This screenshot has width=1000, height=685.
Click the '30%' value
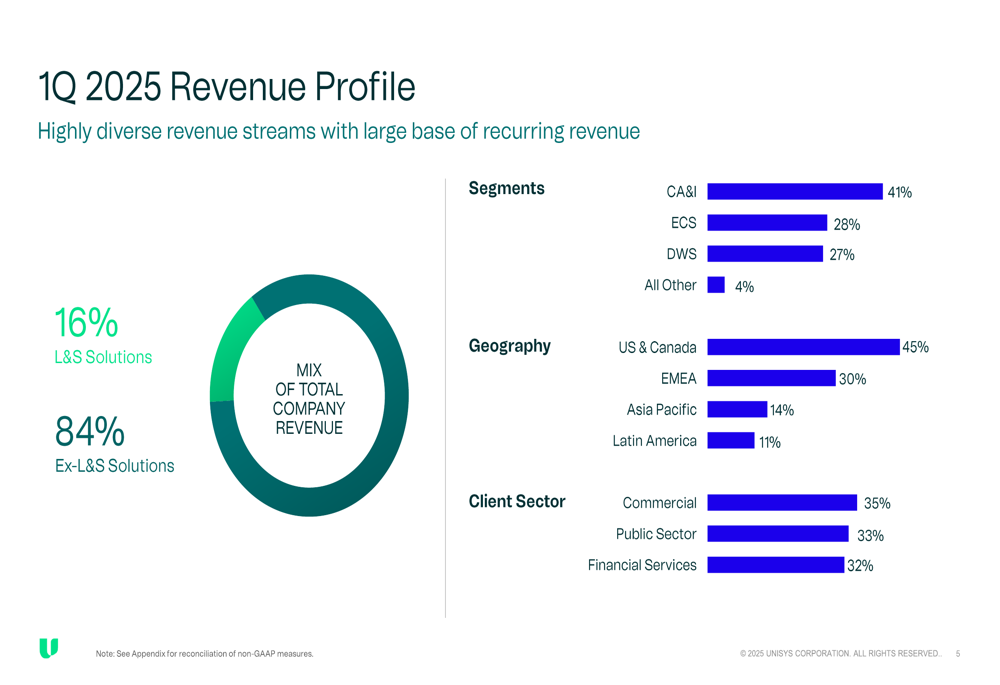[x=853, y=379]
